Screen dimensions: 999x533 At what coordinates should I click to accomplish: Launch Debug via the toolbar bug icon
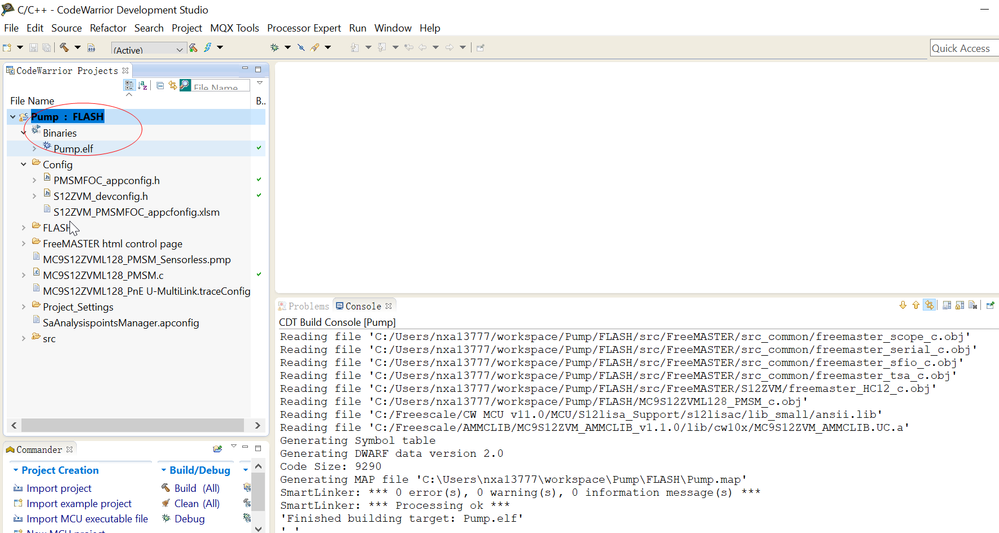(x=275, y=48)
